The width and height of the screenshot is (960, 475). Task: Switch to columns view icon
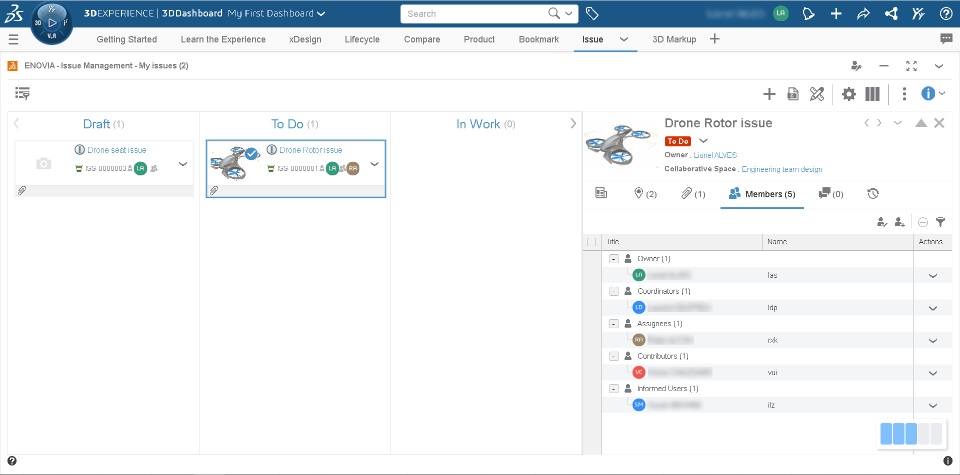click(873, 94)
